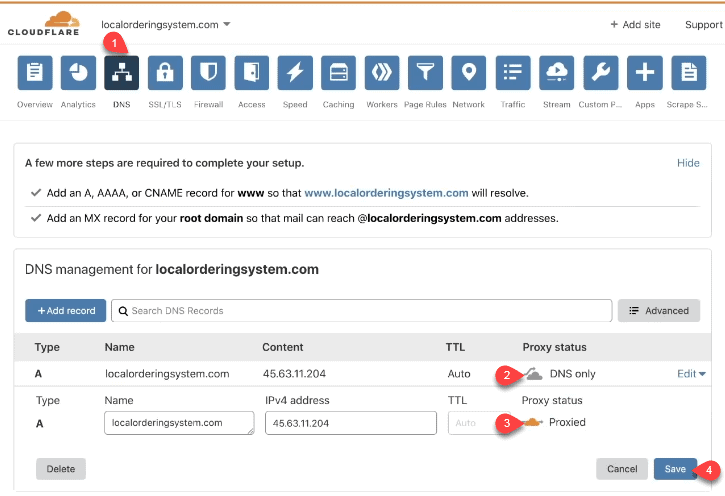
Task: Open the Page Rules funnel icon
Action: point(425,73)
